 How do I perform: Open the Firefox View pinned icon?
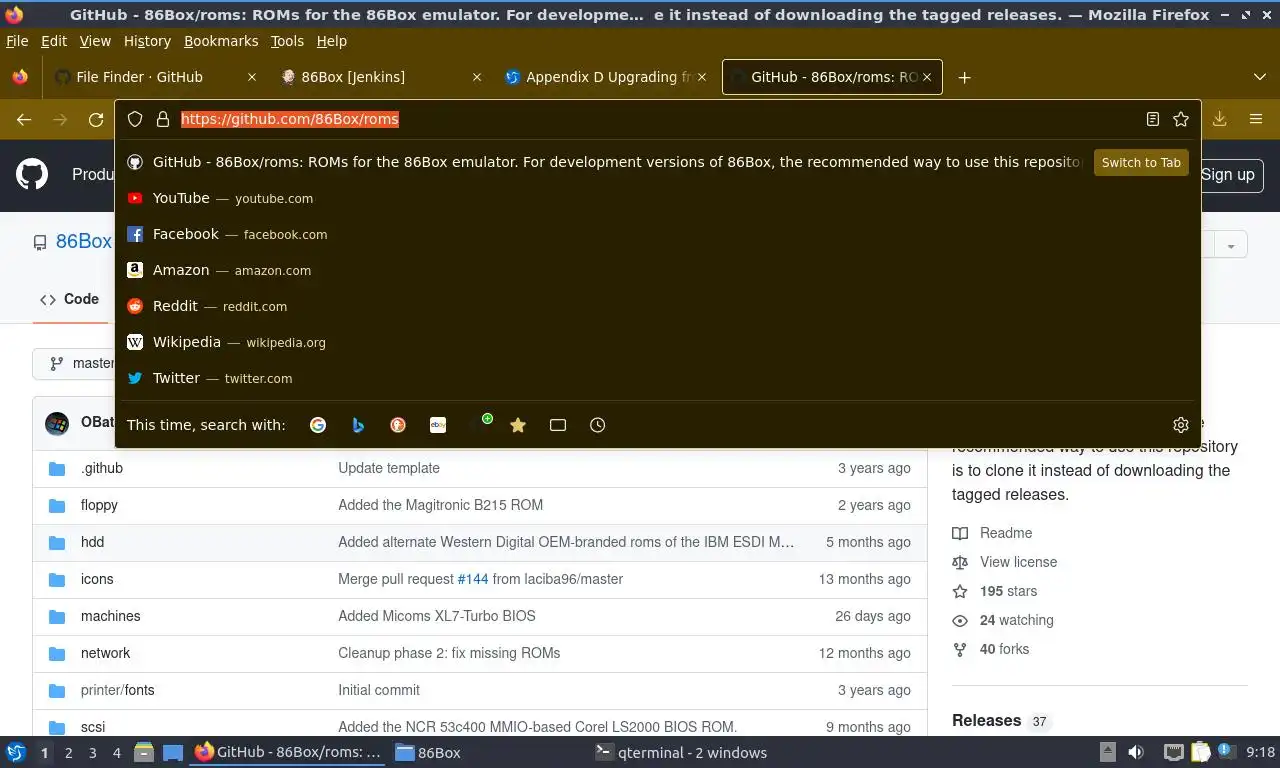19,77
